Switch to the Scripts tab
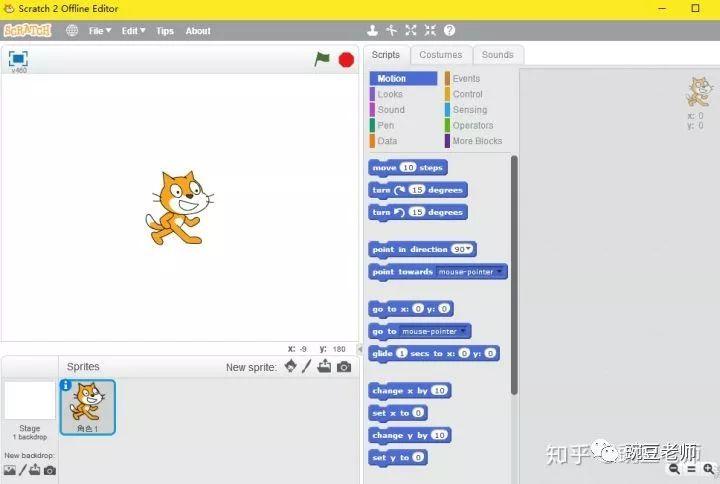This screenshot has height=484, width=720. pyautogui.click(x=386, y=55)
